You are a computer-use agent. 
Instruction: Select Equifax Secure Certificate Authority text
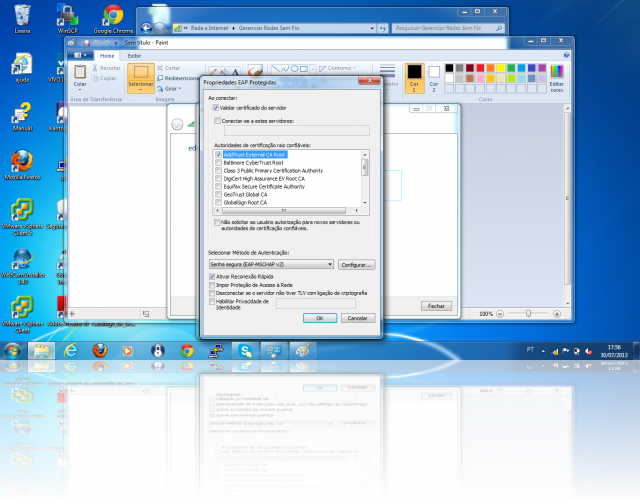264,187
